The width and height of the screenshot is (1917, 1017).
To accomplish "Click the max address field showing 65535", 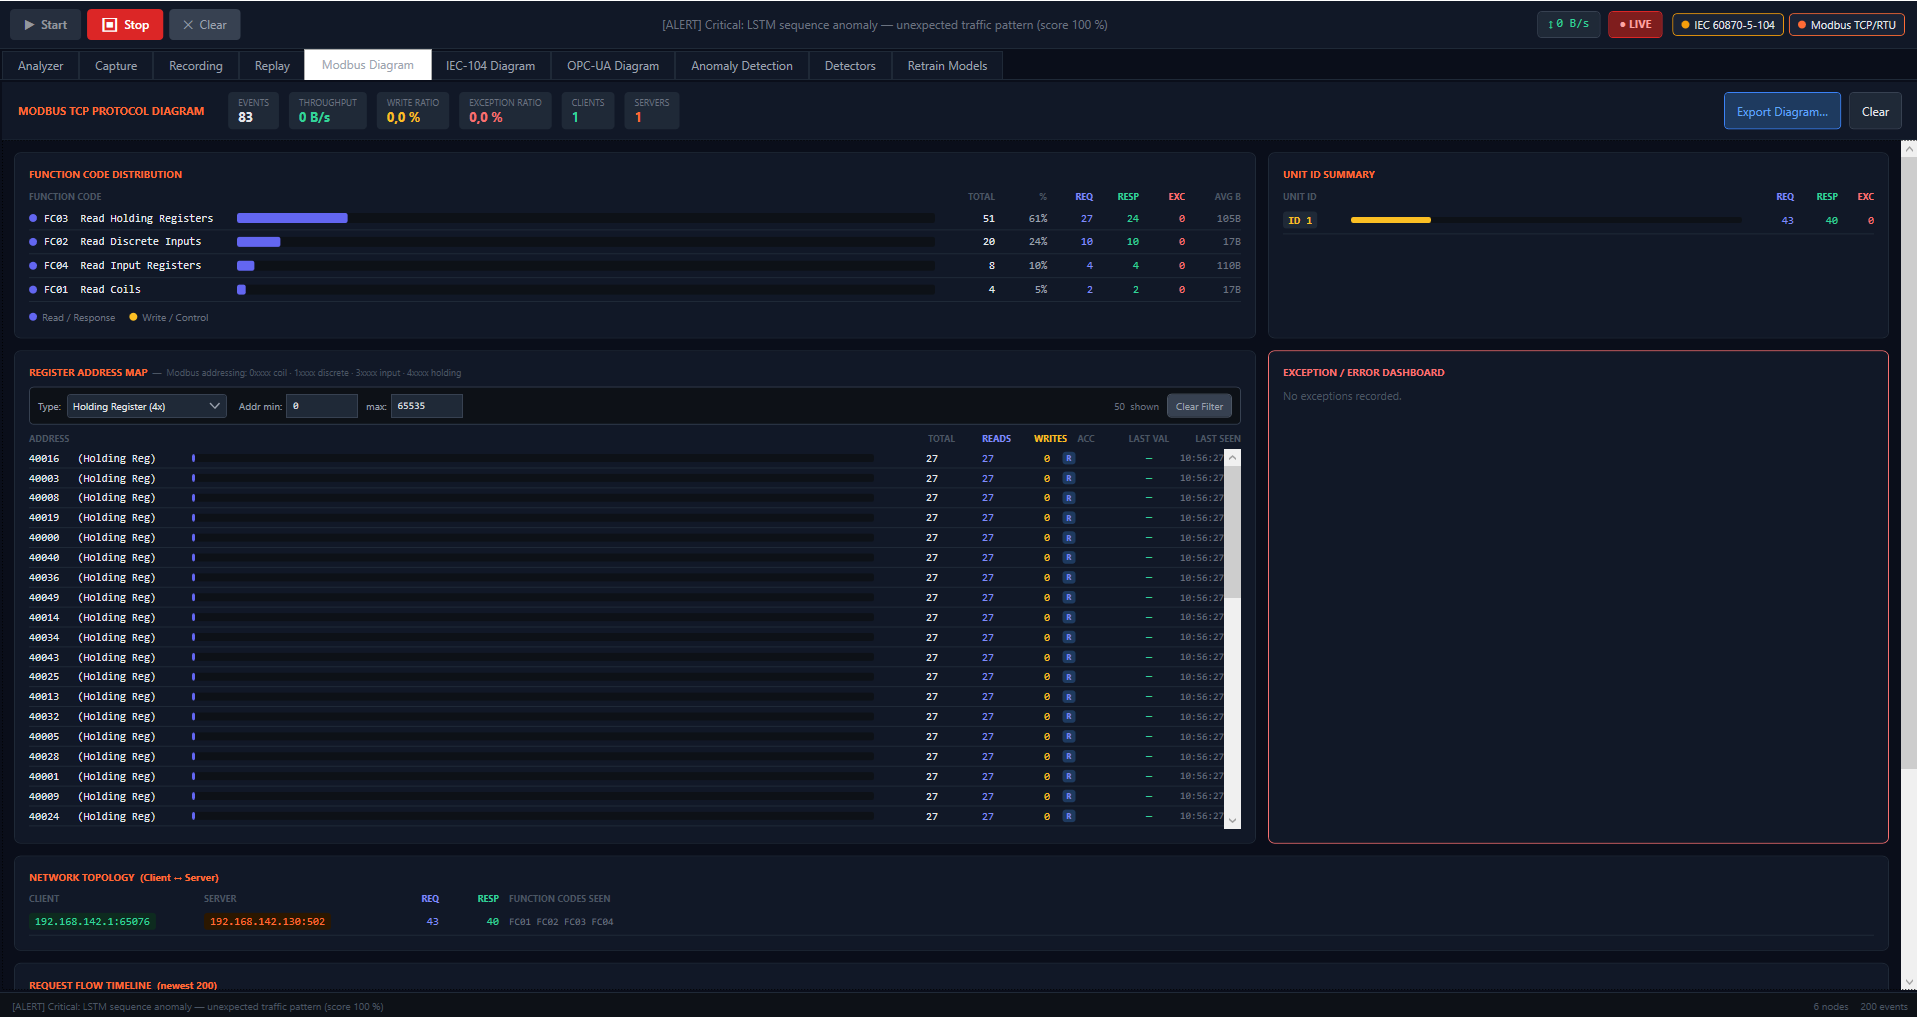I will 426,406.
